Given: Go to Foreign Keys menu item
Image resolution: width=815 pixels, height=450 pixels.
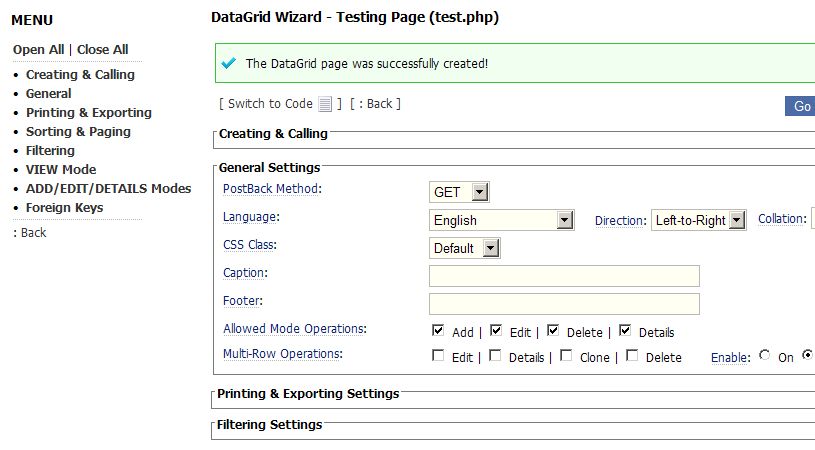Looking at the screenshot, I should [64, 208].
